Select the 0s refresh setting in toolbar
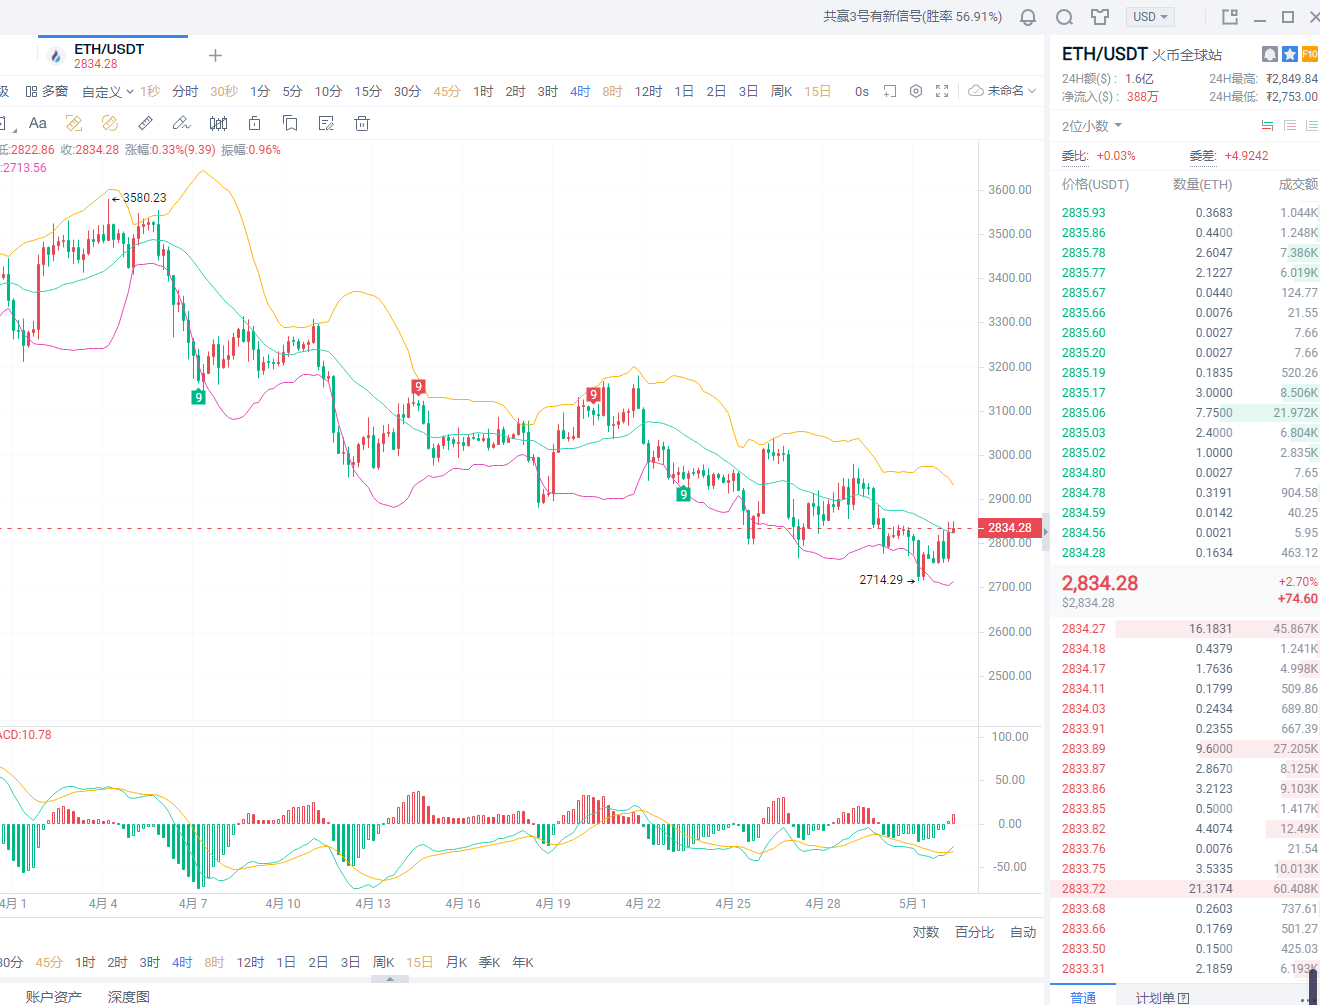This screenshot has width=1320, height=1005. 862,91
